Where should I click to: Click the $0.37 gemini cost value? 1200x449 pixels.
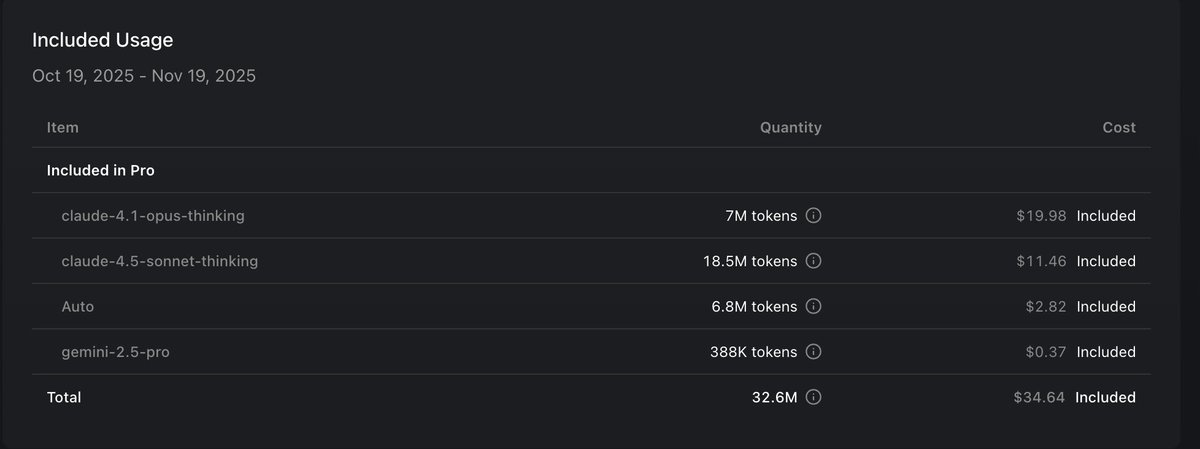click(1046, 352)
